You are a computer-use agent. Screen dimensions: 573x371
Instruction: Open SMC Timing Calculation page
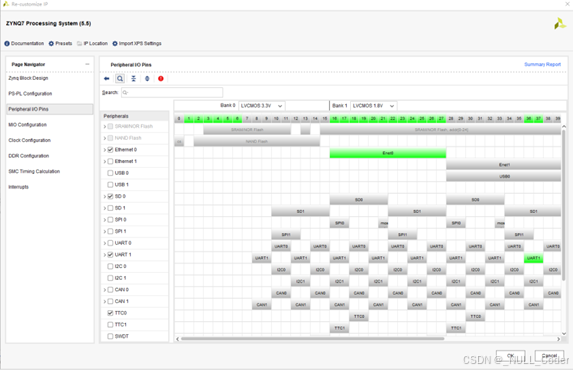(x=34, y=171)
